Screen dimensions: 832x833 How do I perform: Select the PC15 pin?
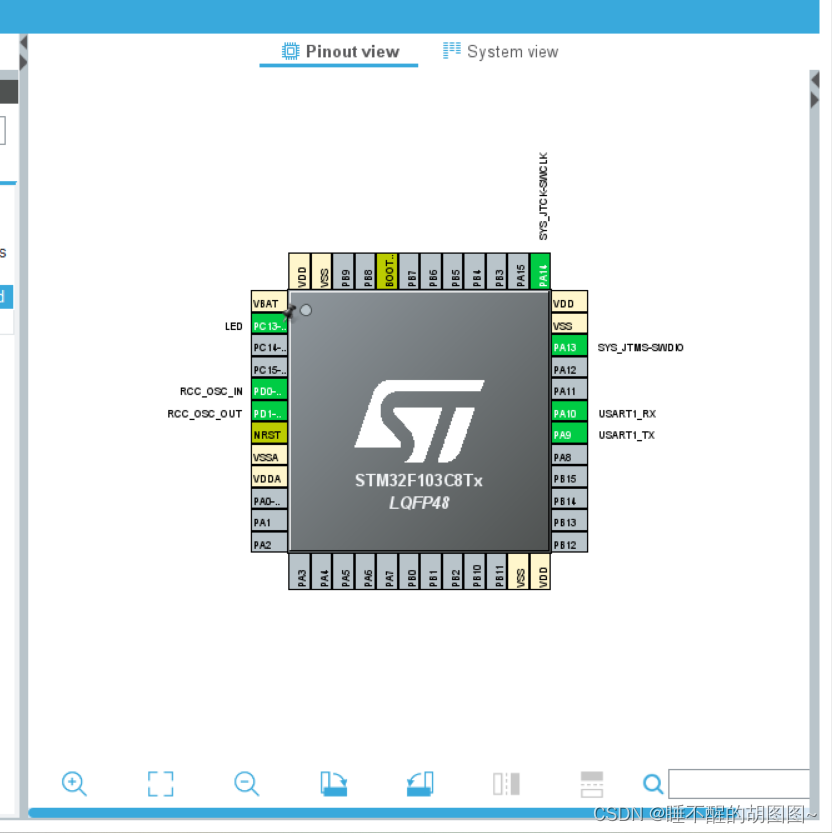point(269,369)
